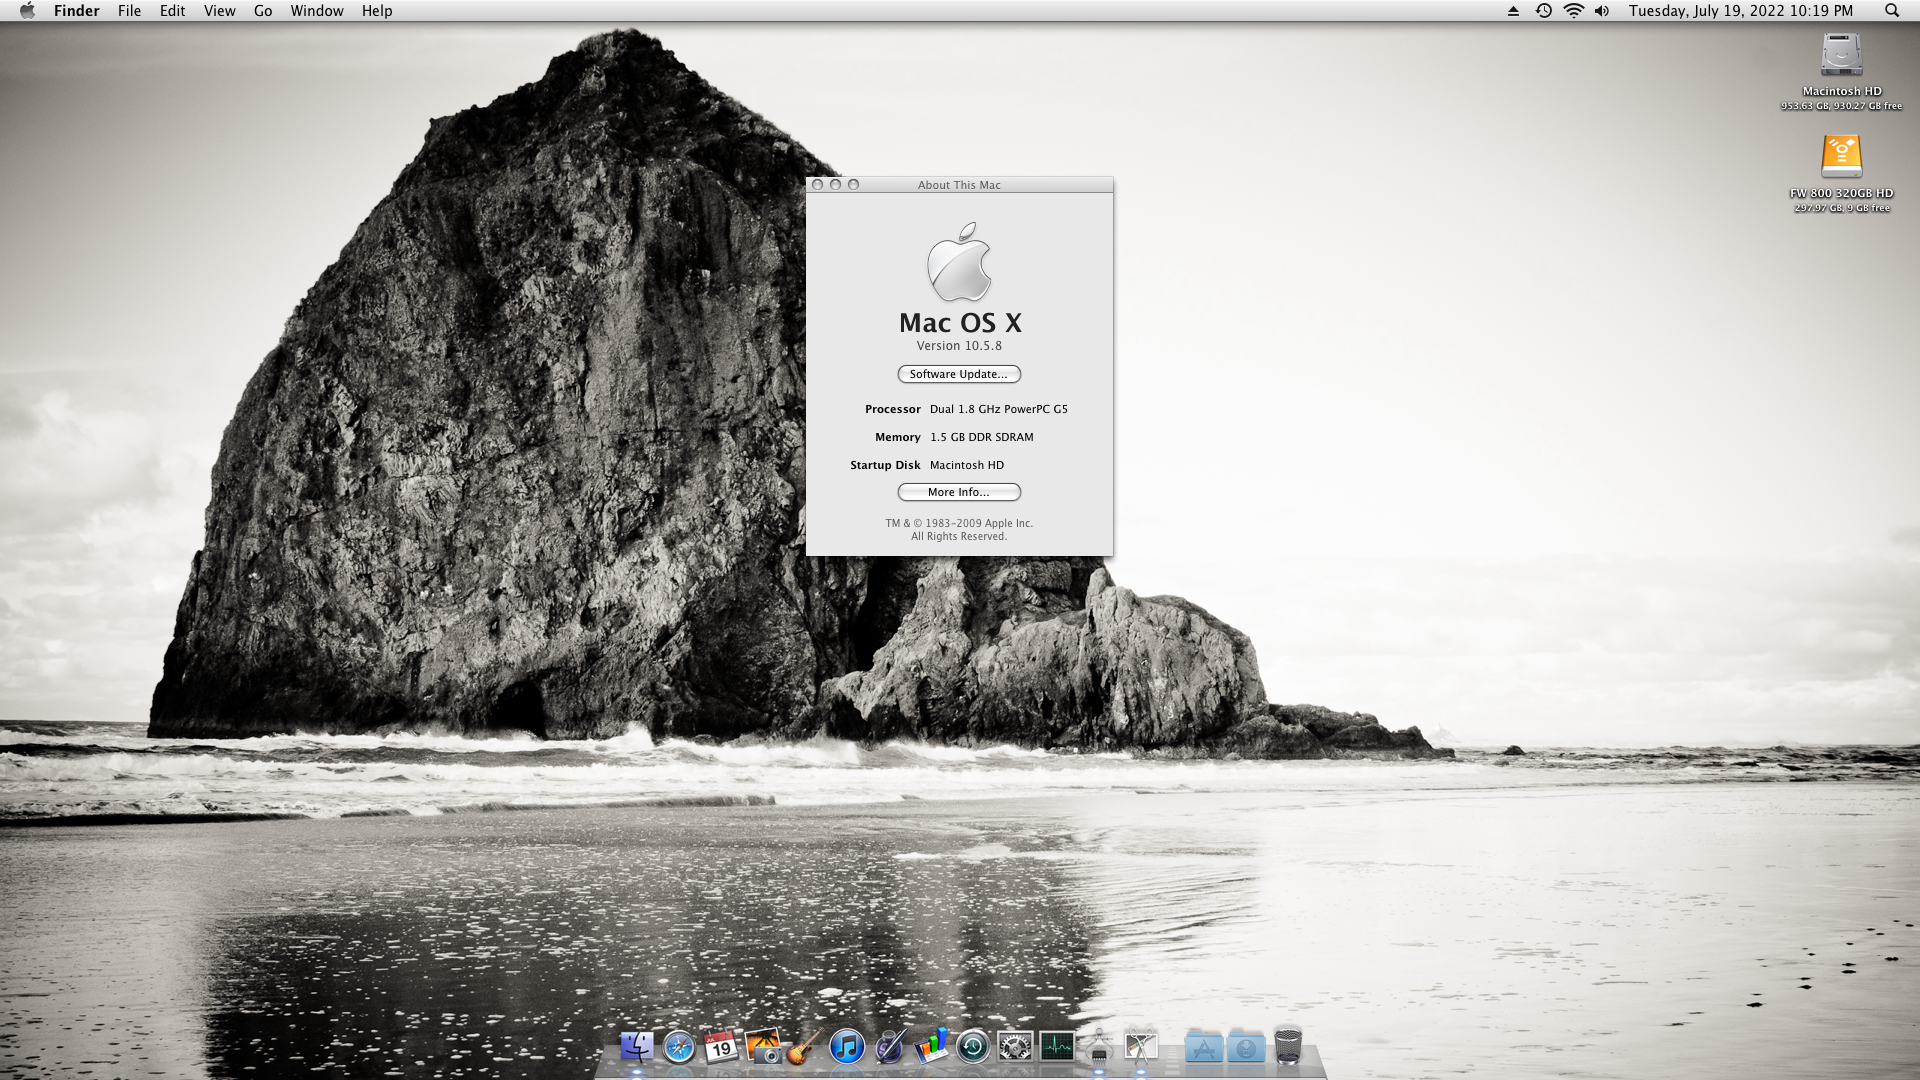Open GarageBand guitar icon in Dock
Screen dimensions: 1920x1080
coord(804,1047)
